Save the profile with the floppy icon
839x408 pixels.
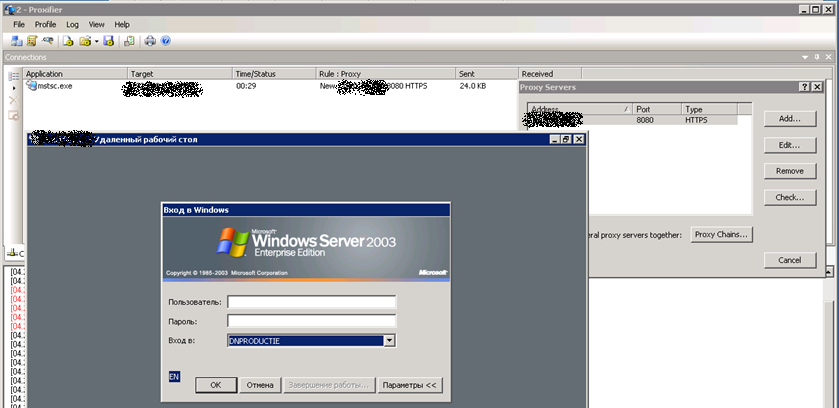pos(109,41)
